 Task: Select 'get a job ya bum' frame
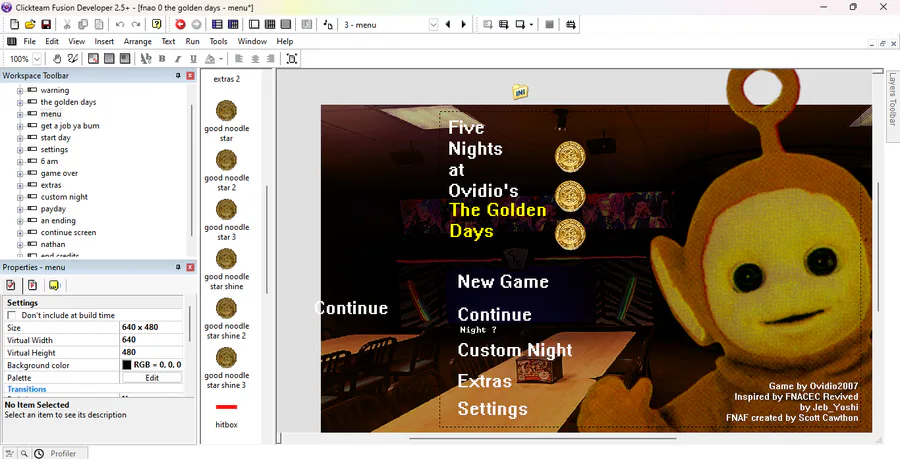click(69, 126)
